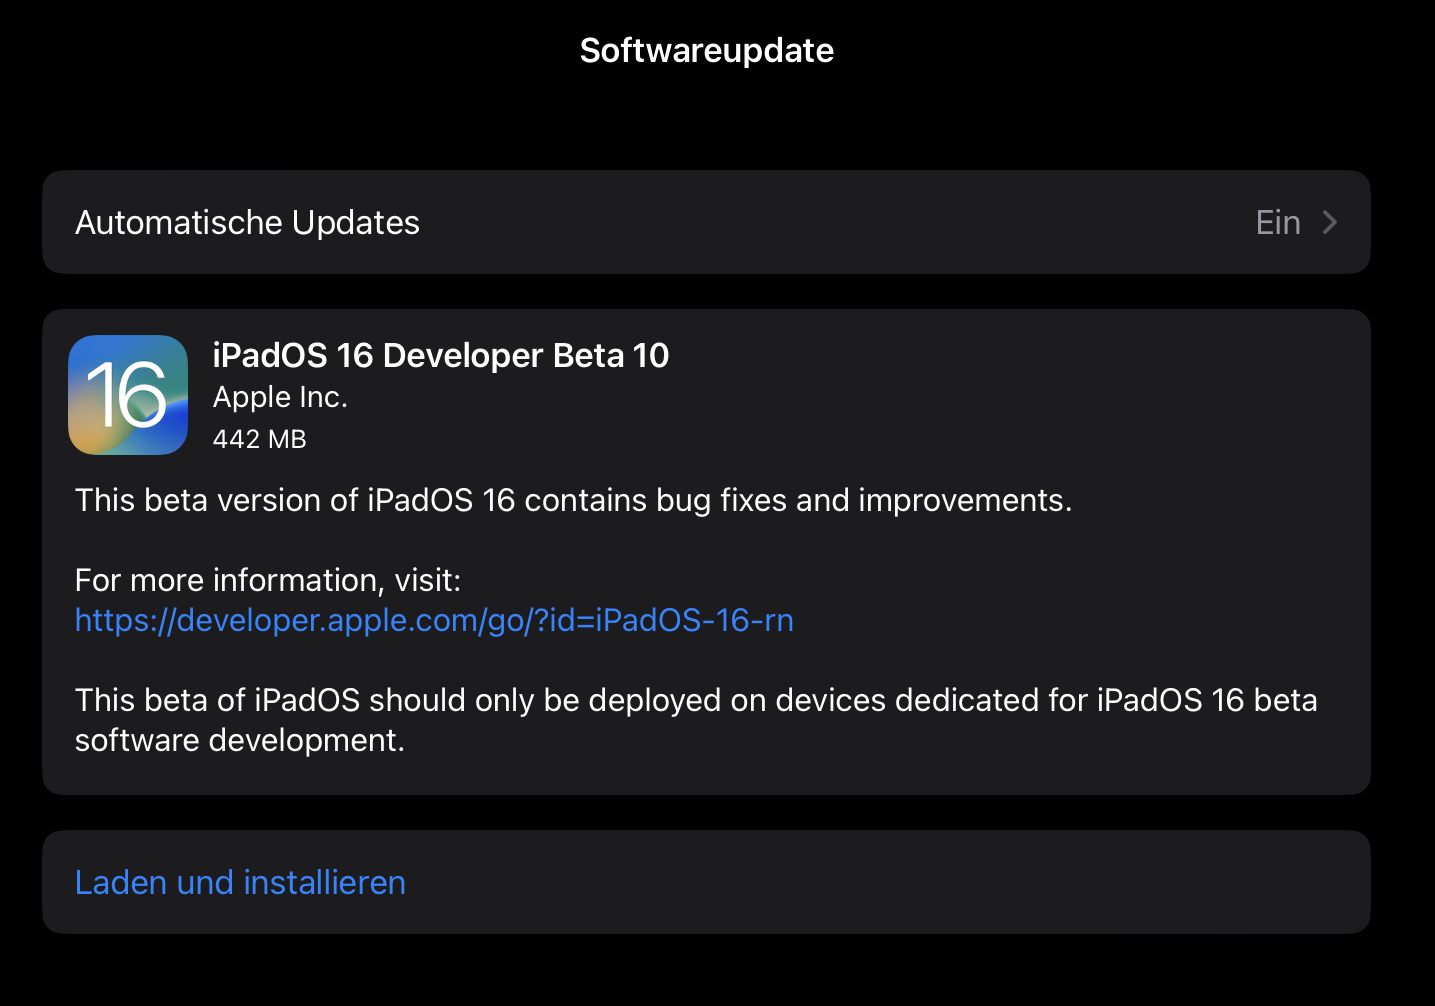Click the beta deployment warning paragraph

tap(695, 700)
